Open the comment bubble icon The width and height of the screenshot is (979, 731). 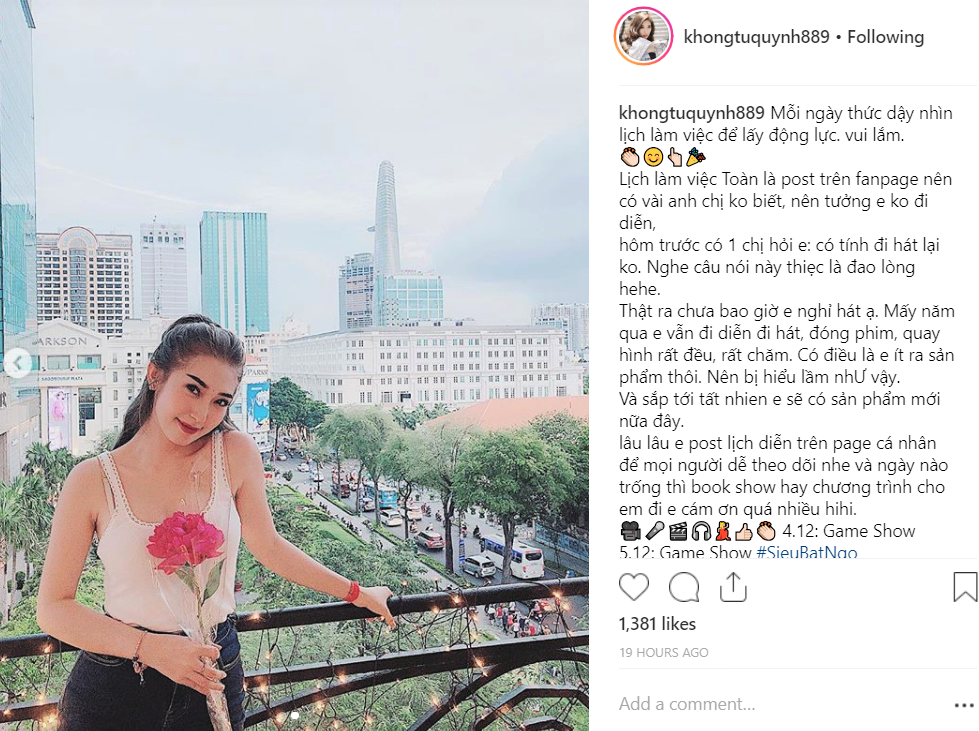tap(684, 587)
